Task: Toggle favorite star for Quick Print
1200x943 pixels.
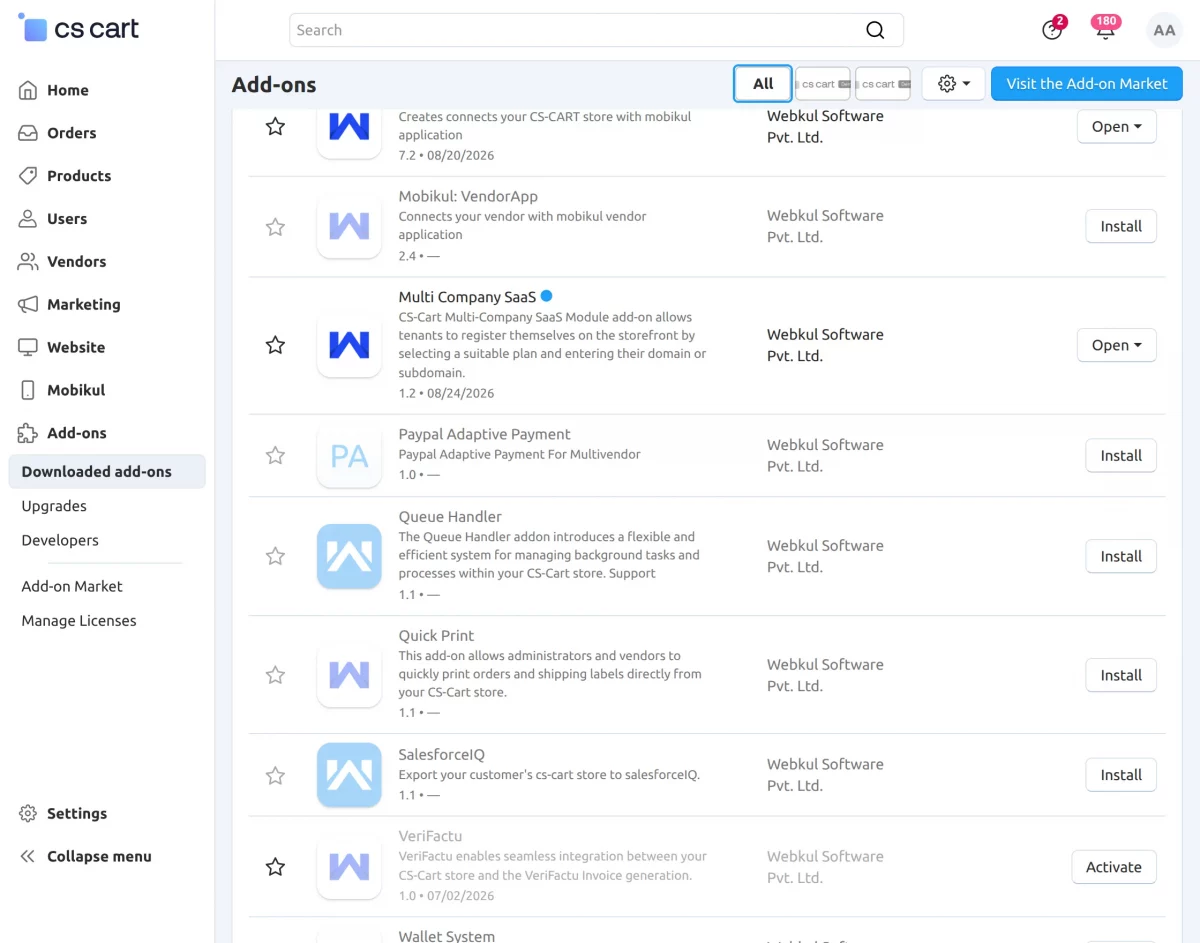Action: point(275,675)
